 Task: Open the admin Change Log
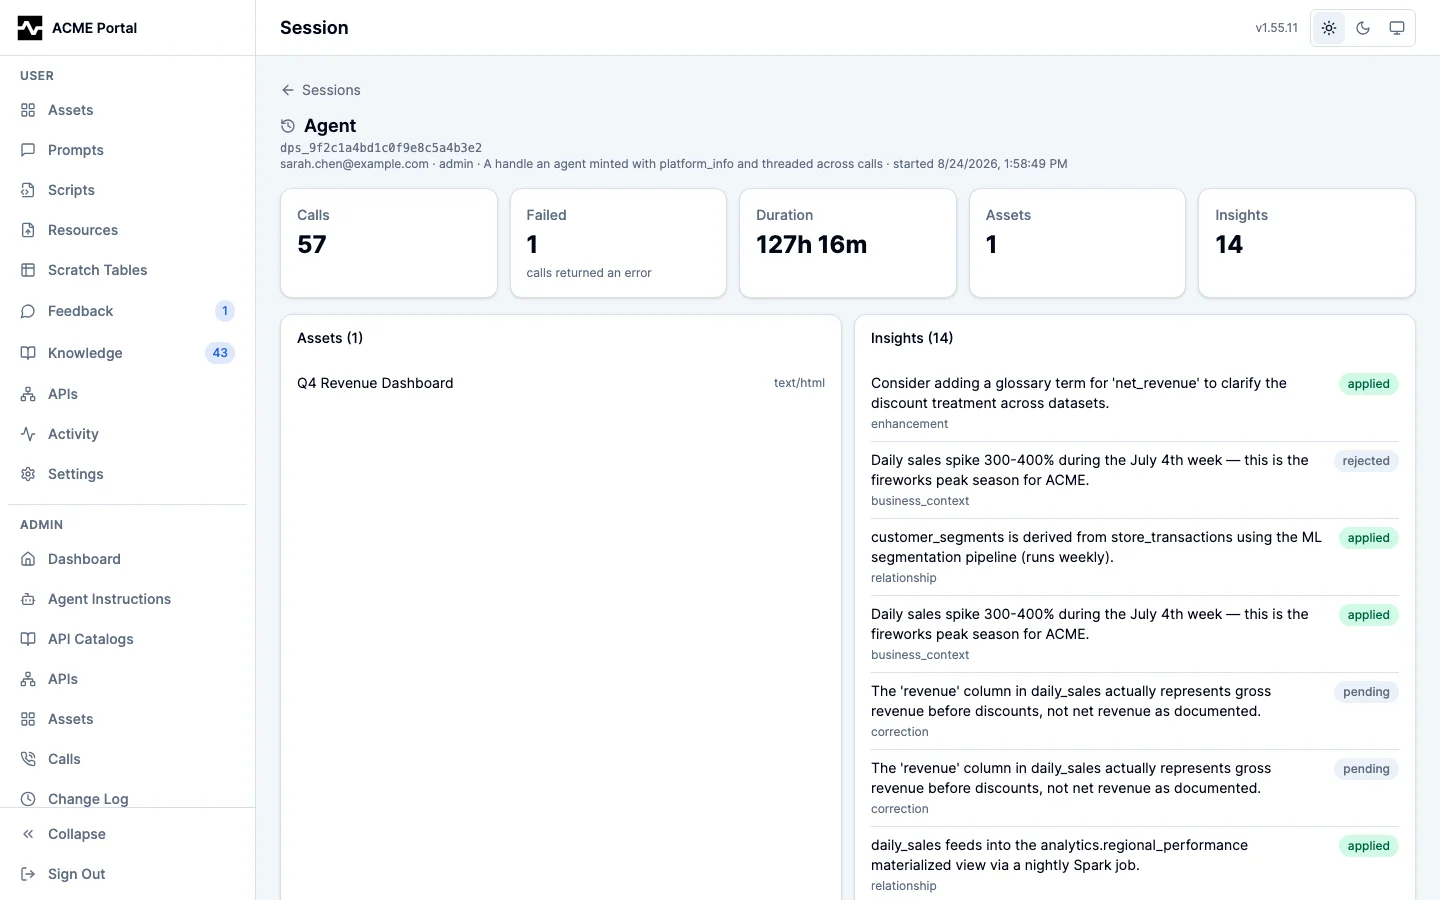128,799
